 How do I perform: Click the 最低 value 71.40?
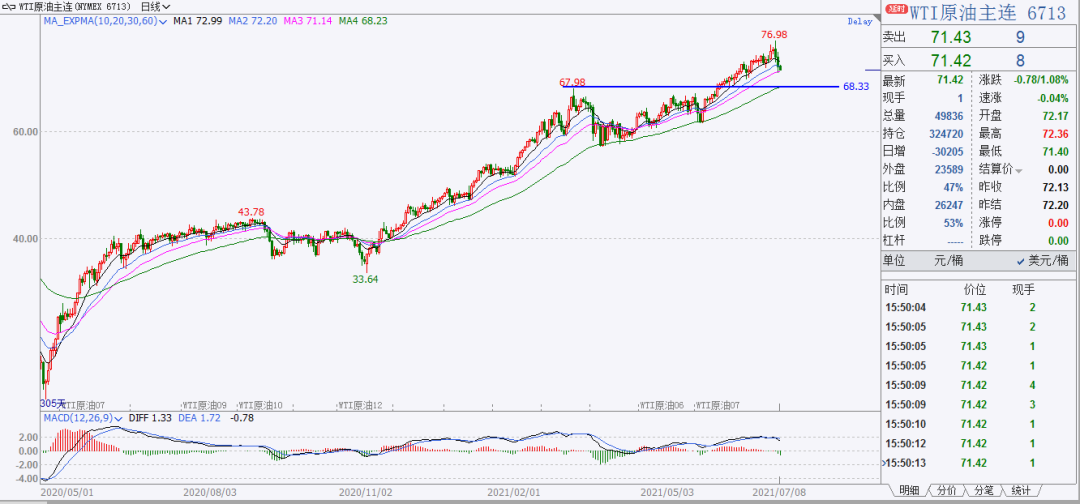point(1056,151)
